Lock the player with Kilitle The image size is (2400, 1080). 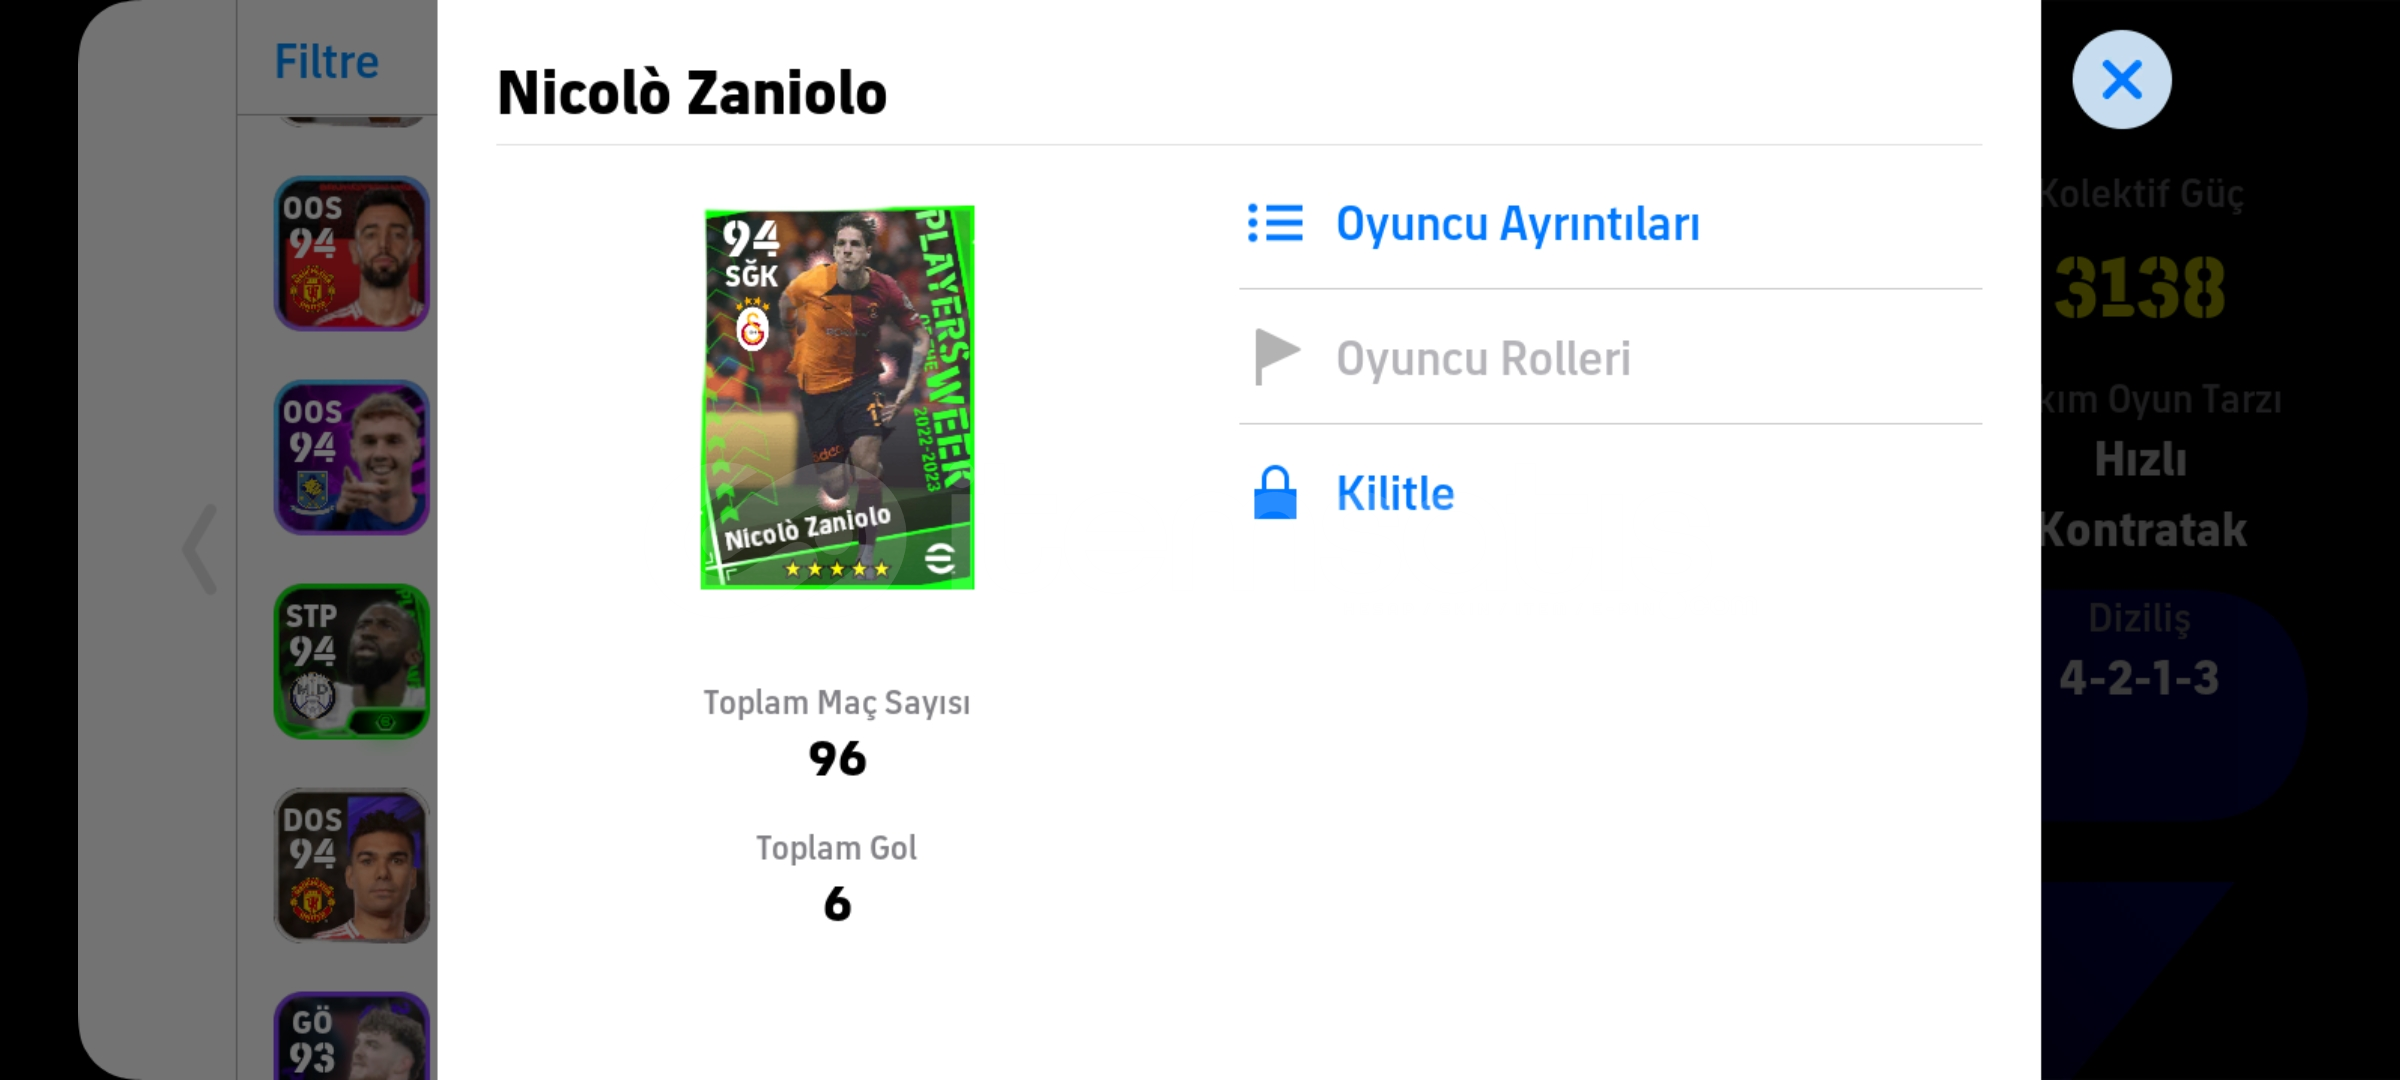click(1610, 493)
